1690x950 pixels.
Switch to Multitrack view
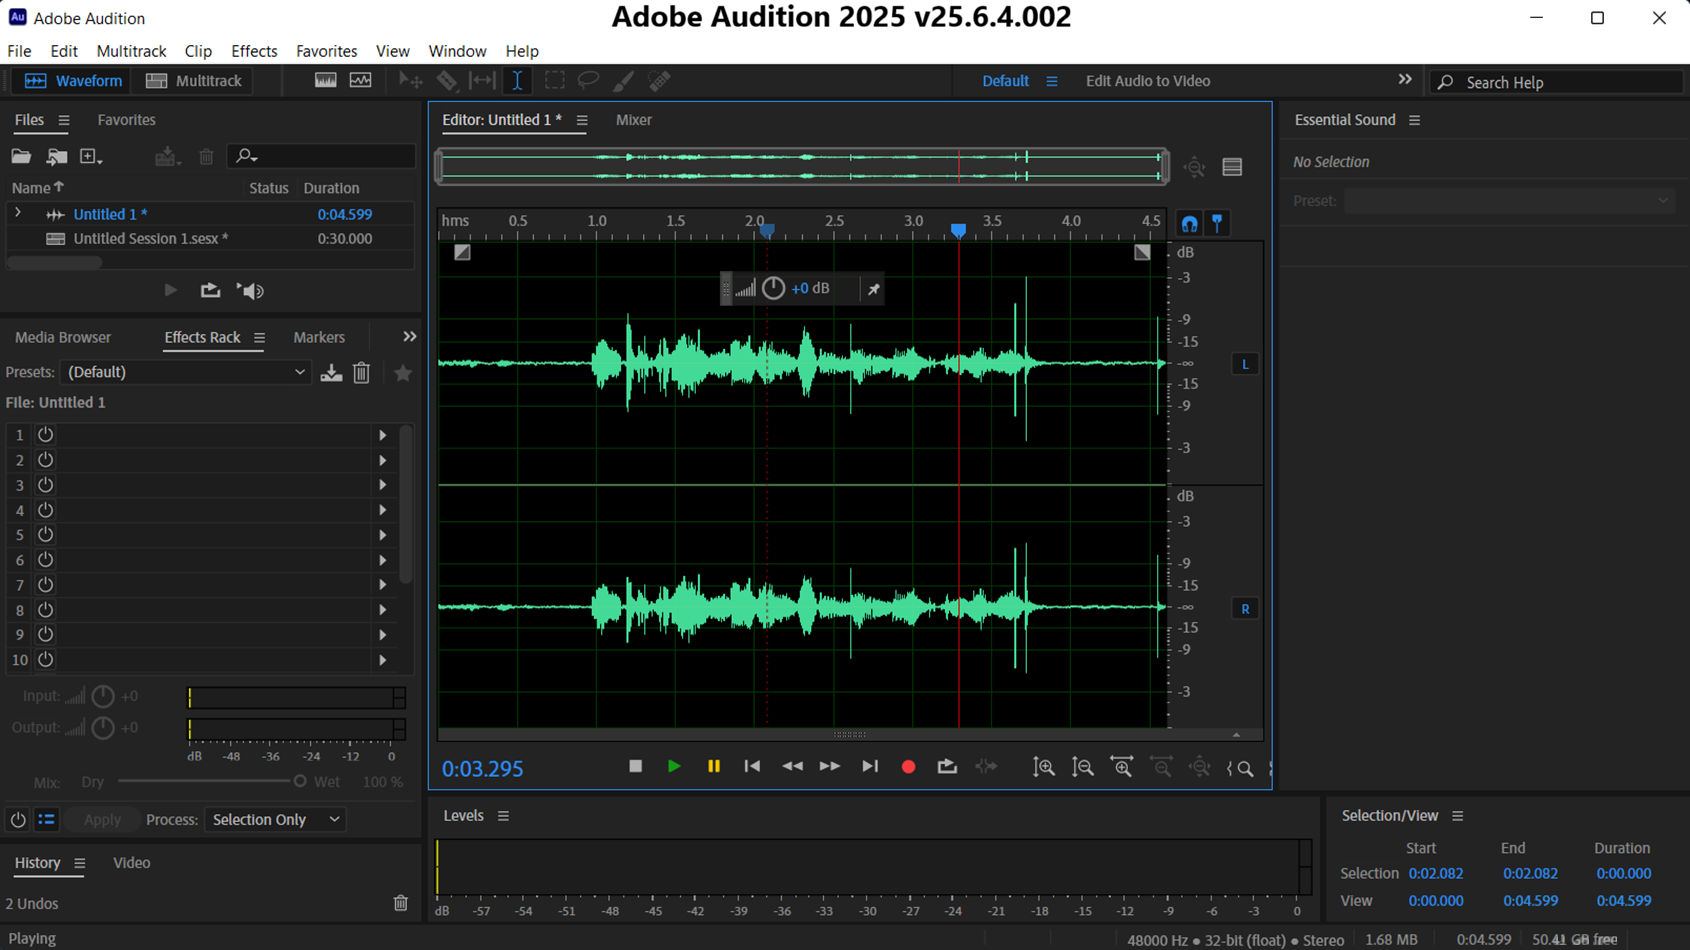(194, 81)
